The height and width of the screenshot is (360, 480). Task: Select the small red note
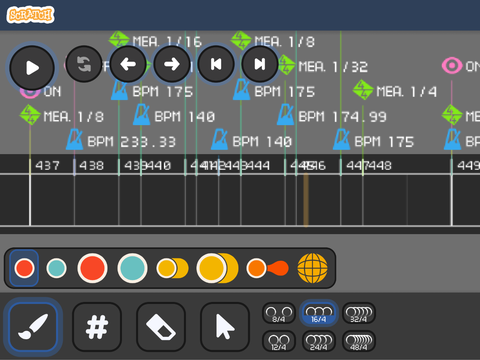tap(24, 268)
